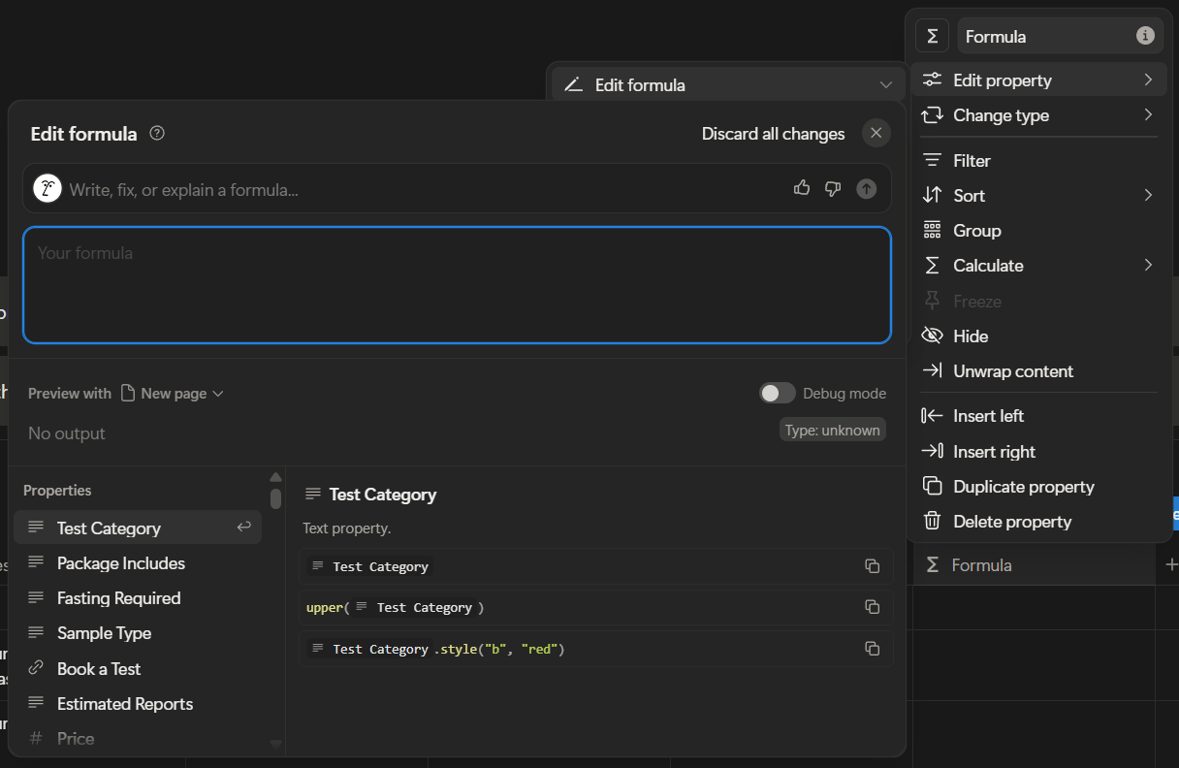
Task: Select Package Includes in properties list
Action: click(121, 563)
